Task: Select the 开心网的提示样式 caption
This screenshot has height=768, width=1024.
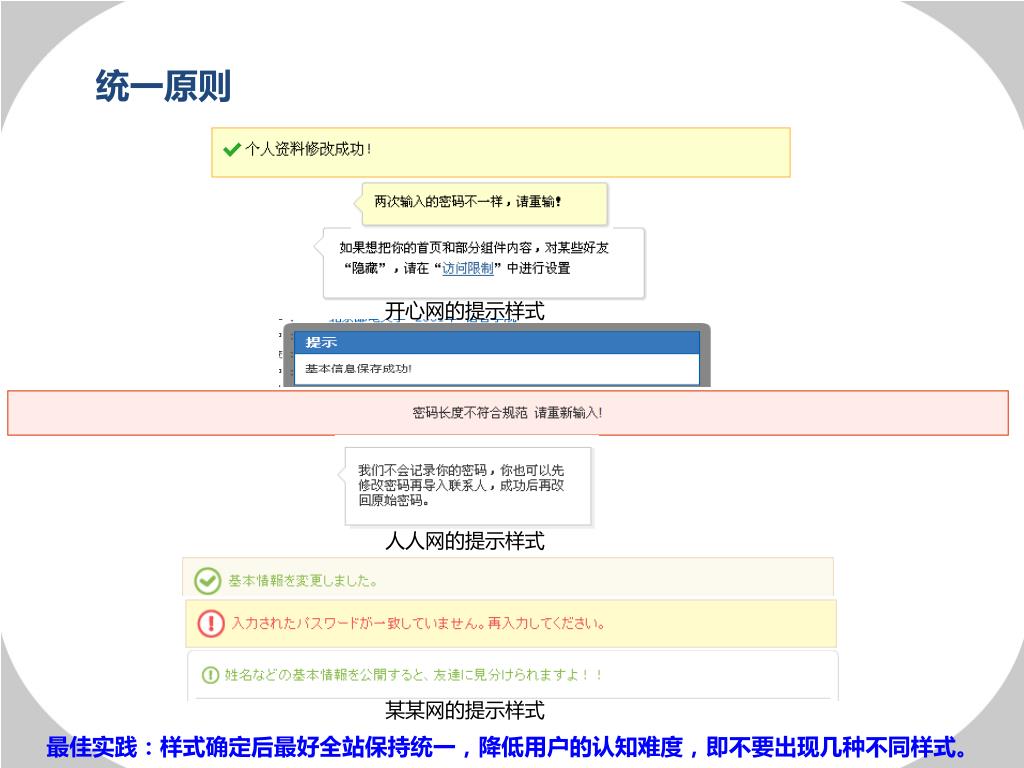Action: point(465,312)
